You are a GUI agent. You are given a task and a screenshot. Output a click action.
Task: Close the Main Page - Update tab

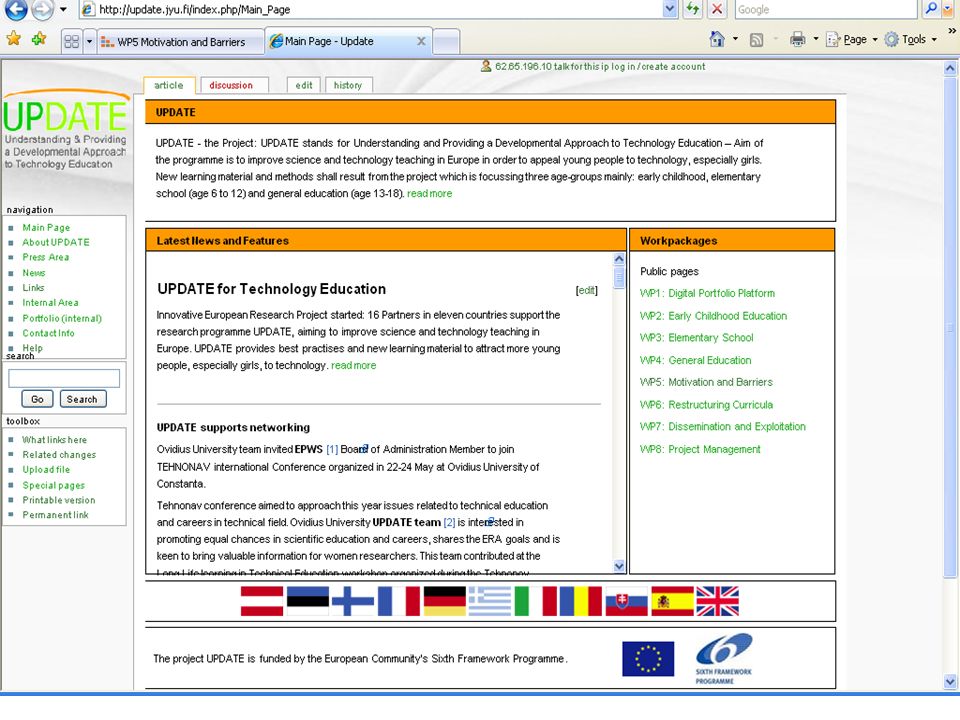tap(421, 41)
